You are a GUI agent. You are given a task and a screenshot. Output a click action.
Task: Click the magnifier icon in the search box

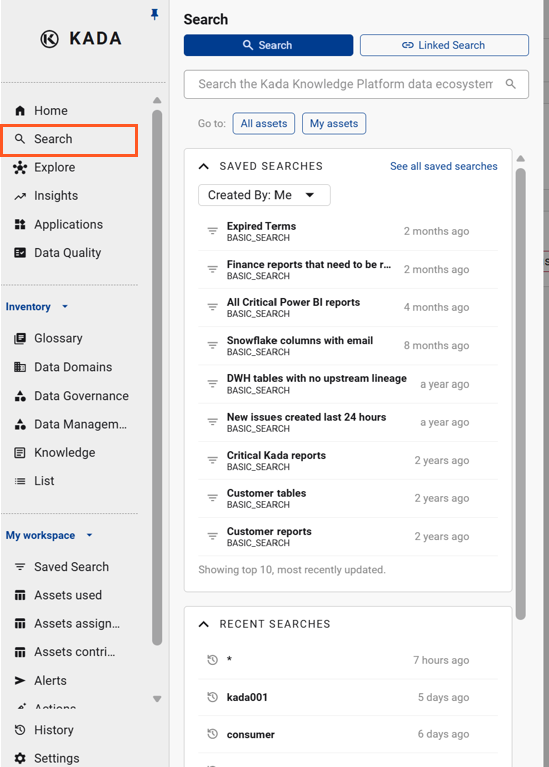click(x=510, y=84)
